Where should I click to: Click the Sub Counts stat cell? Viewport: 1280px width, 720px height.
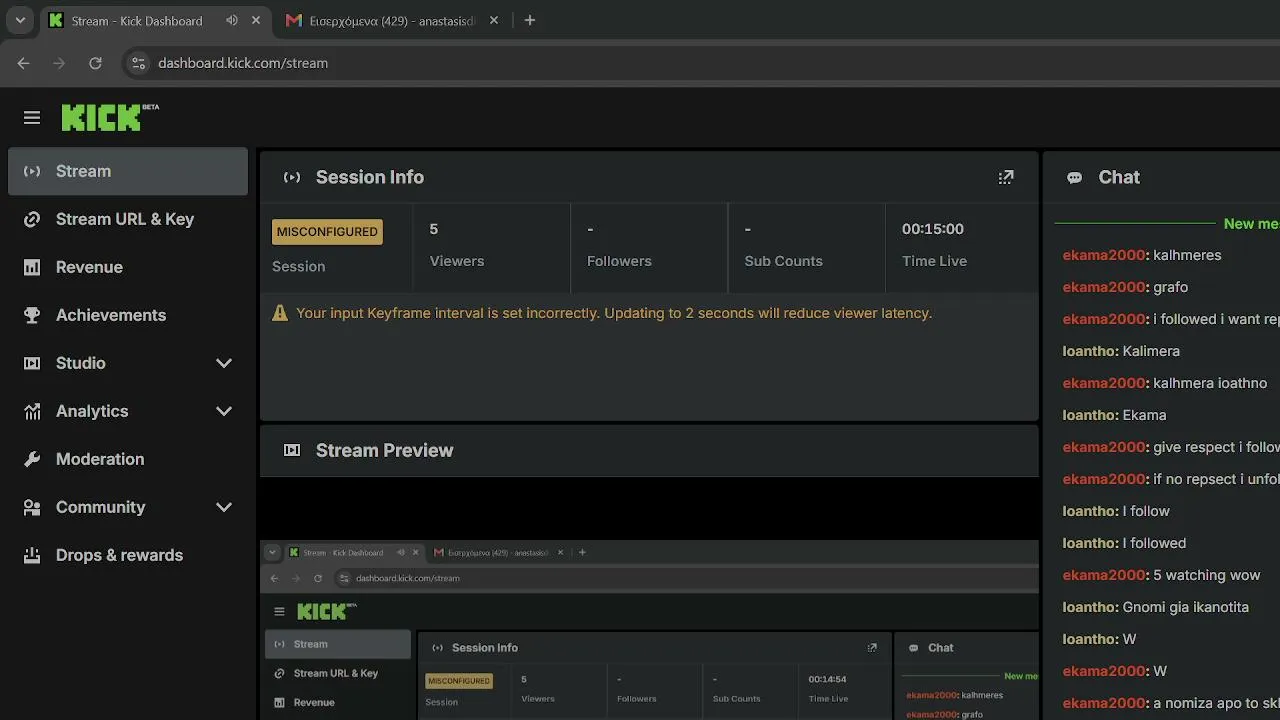click(x=806, y=247)
